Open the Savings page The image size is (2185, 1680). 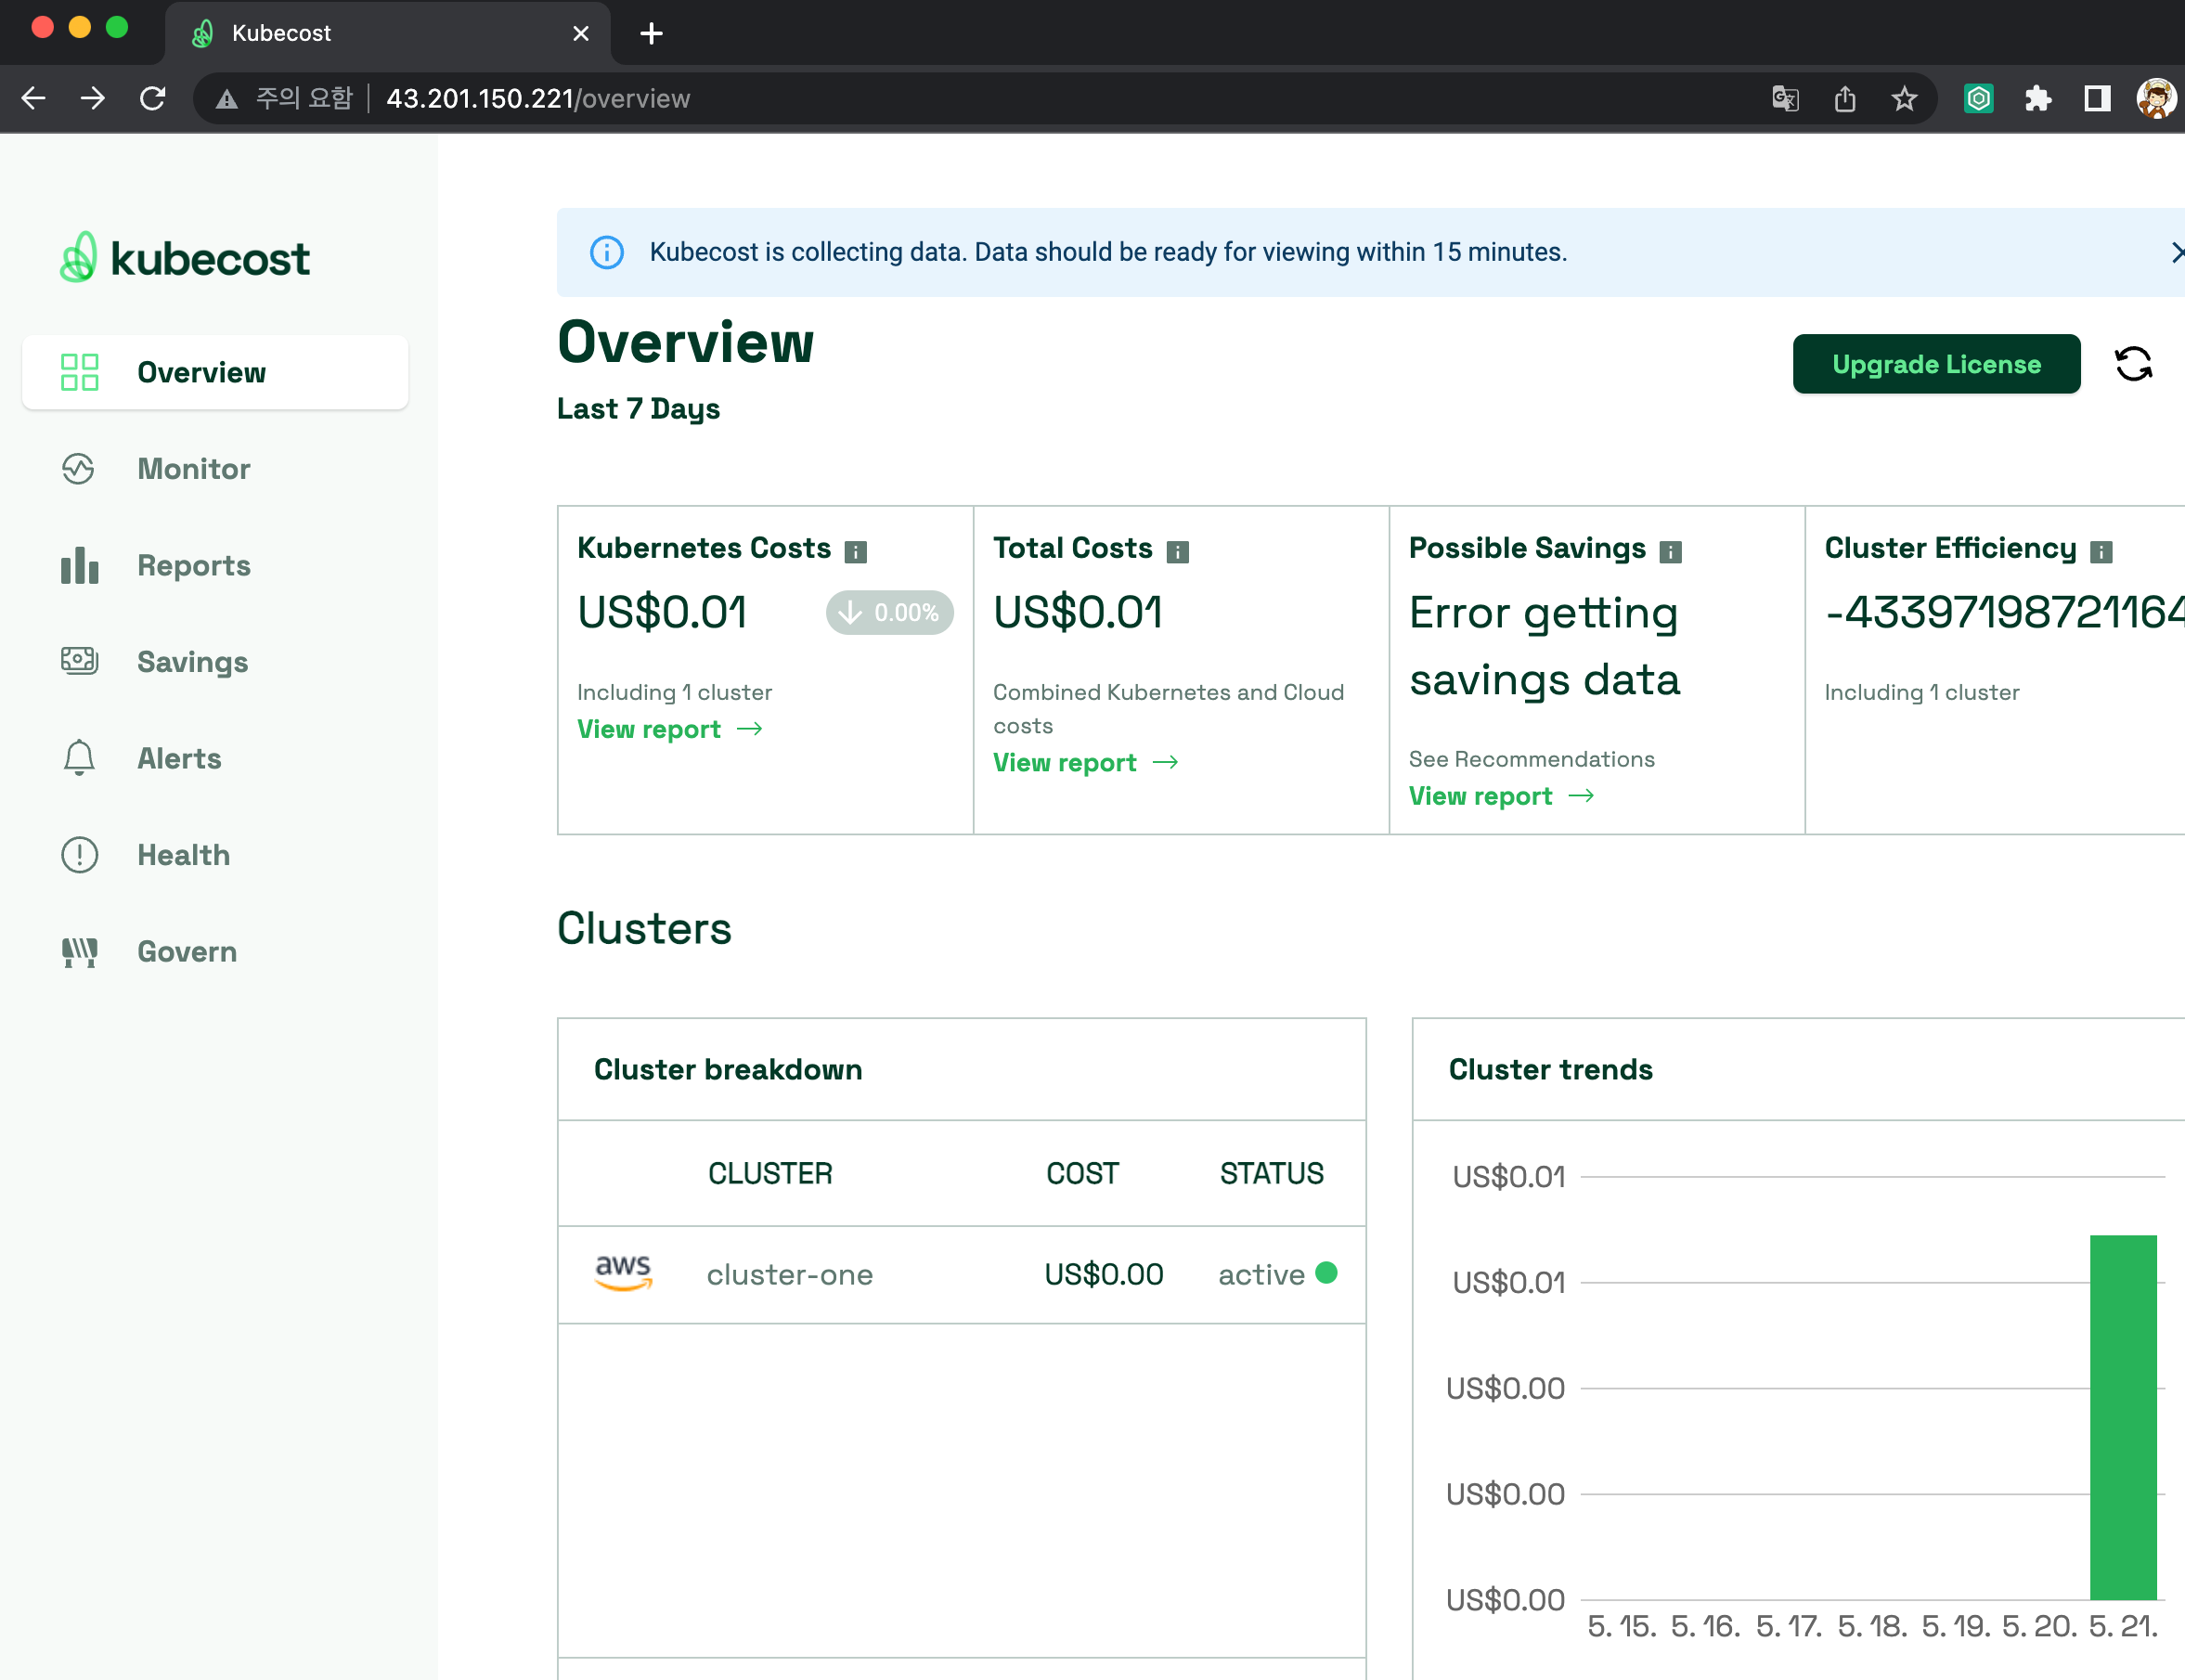click(192, 661)
